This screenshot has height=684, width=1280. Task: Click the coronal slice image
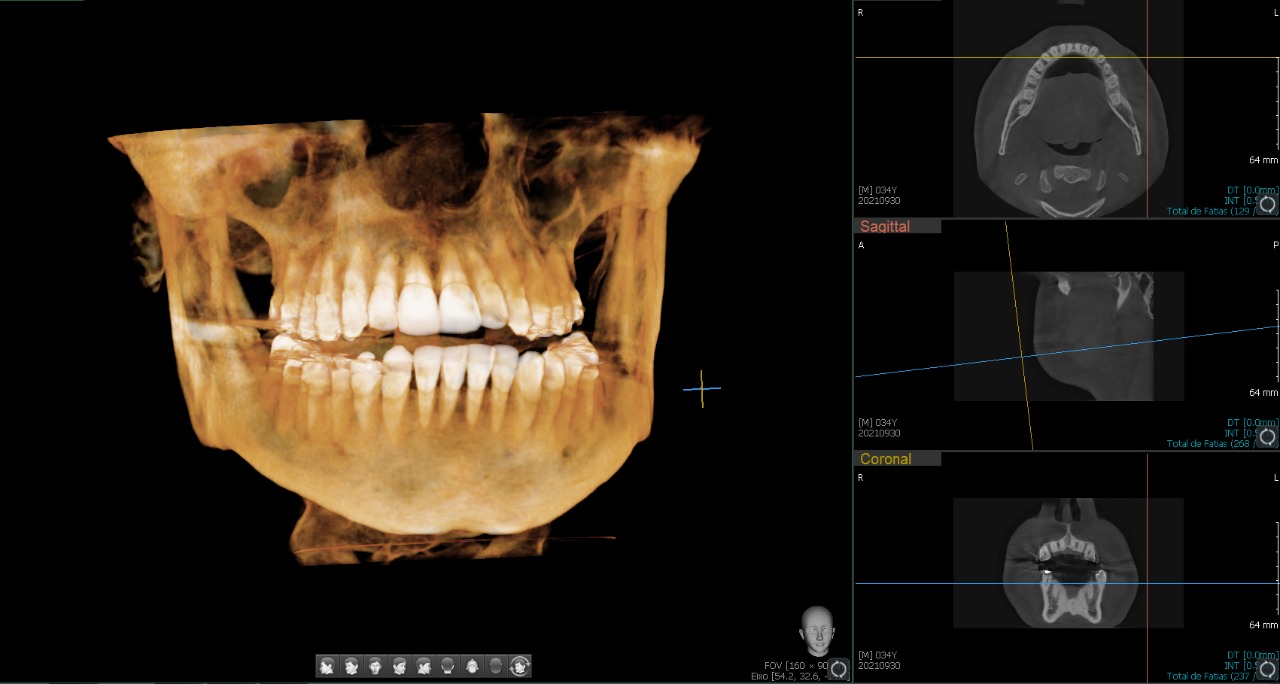pos(1067,565)
